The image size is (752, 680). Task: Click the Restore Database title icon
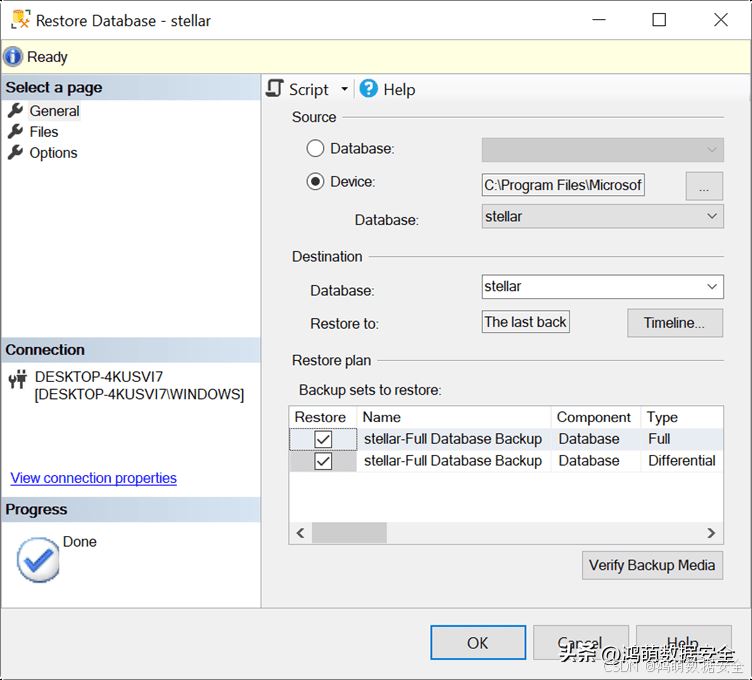(21, 20)
